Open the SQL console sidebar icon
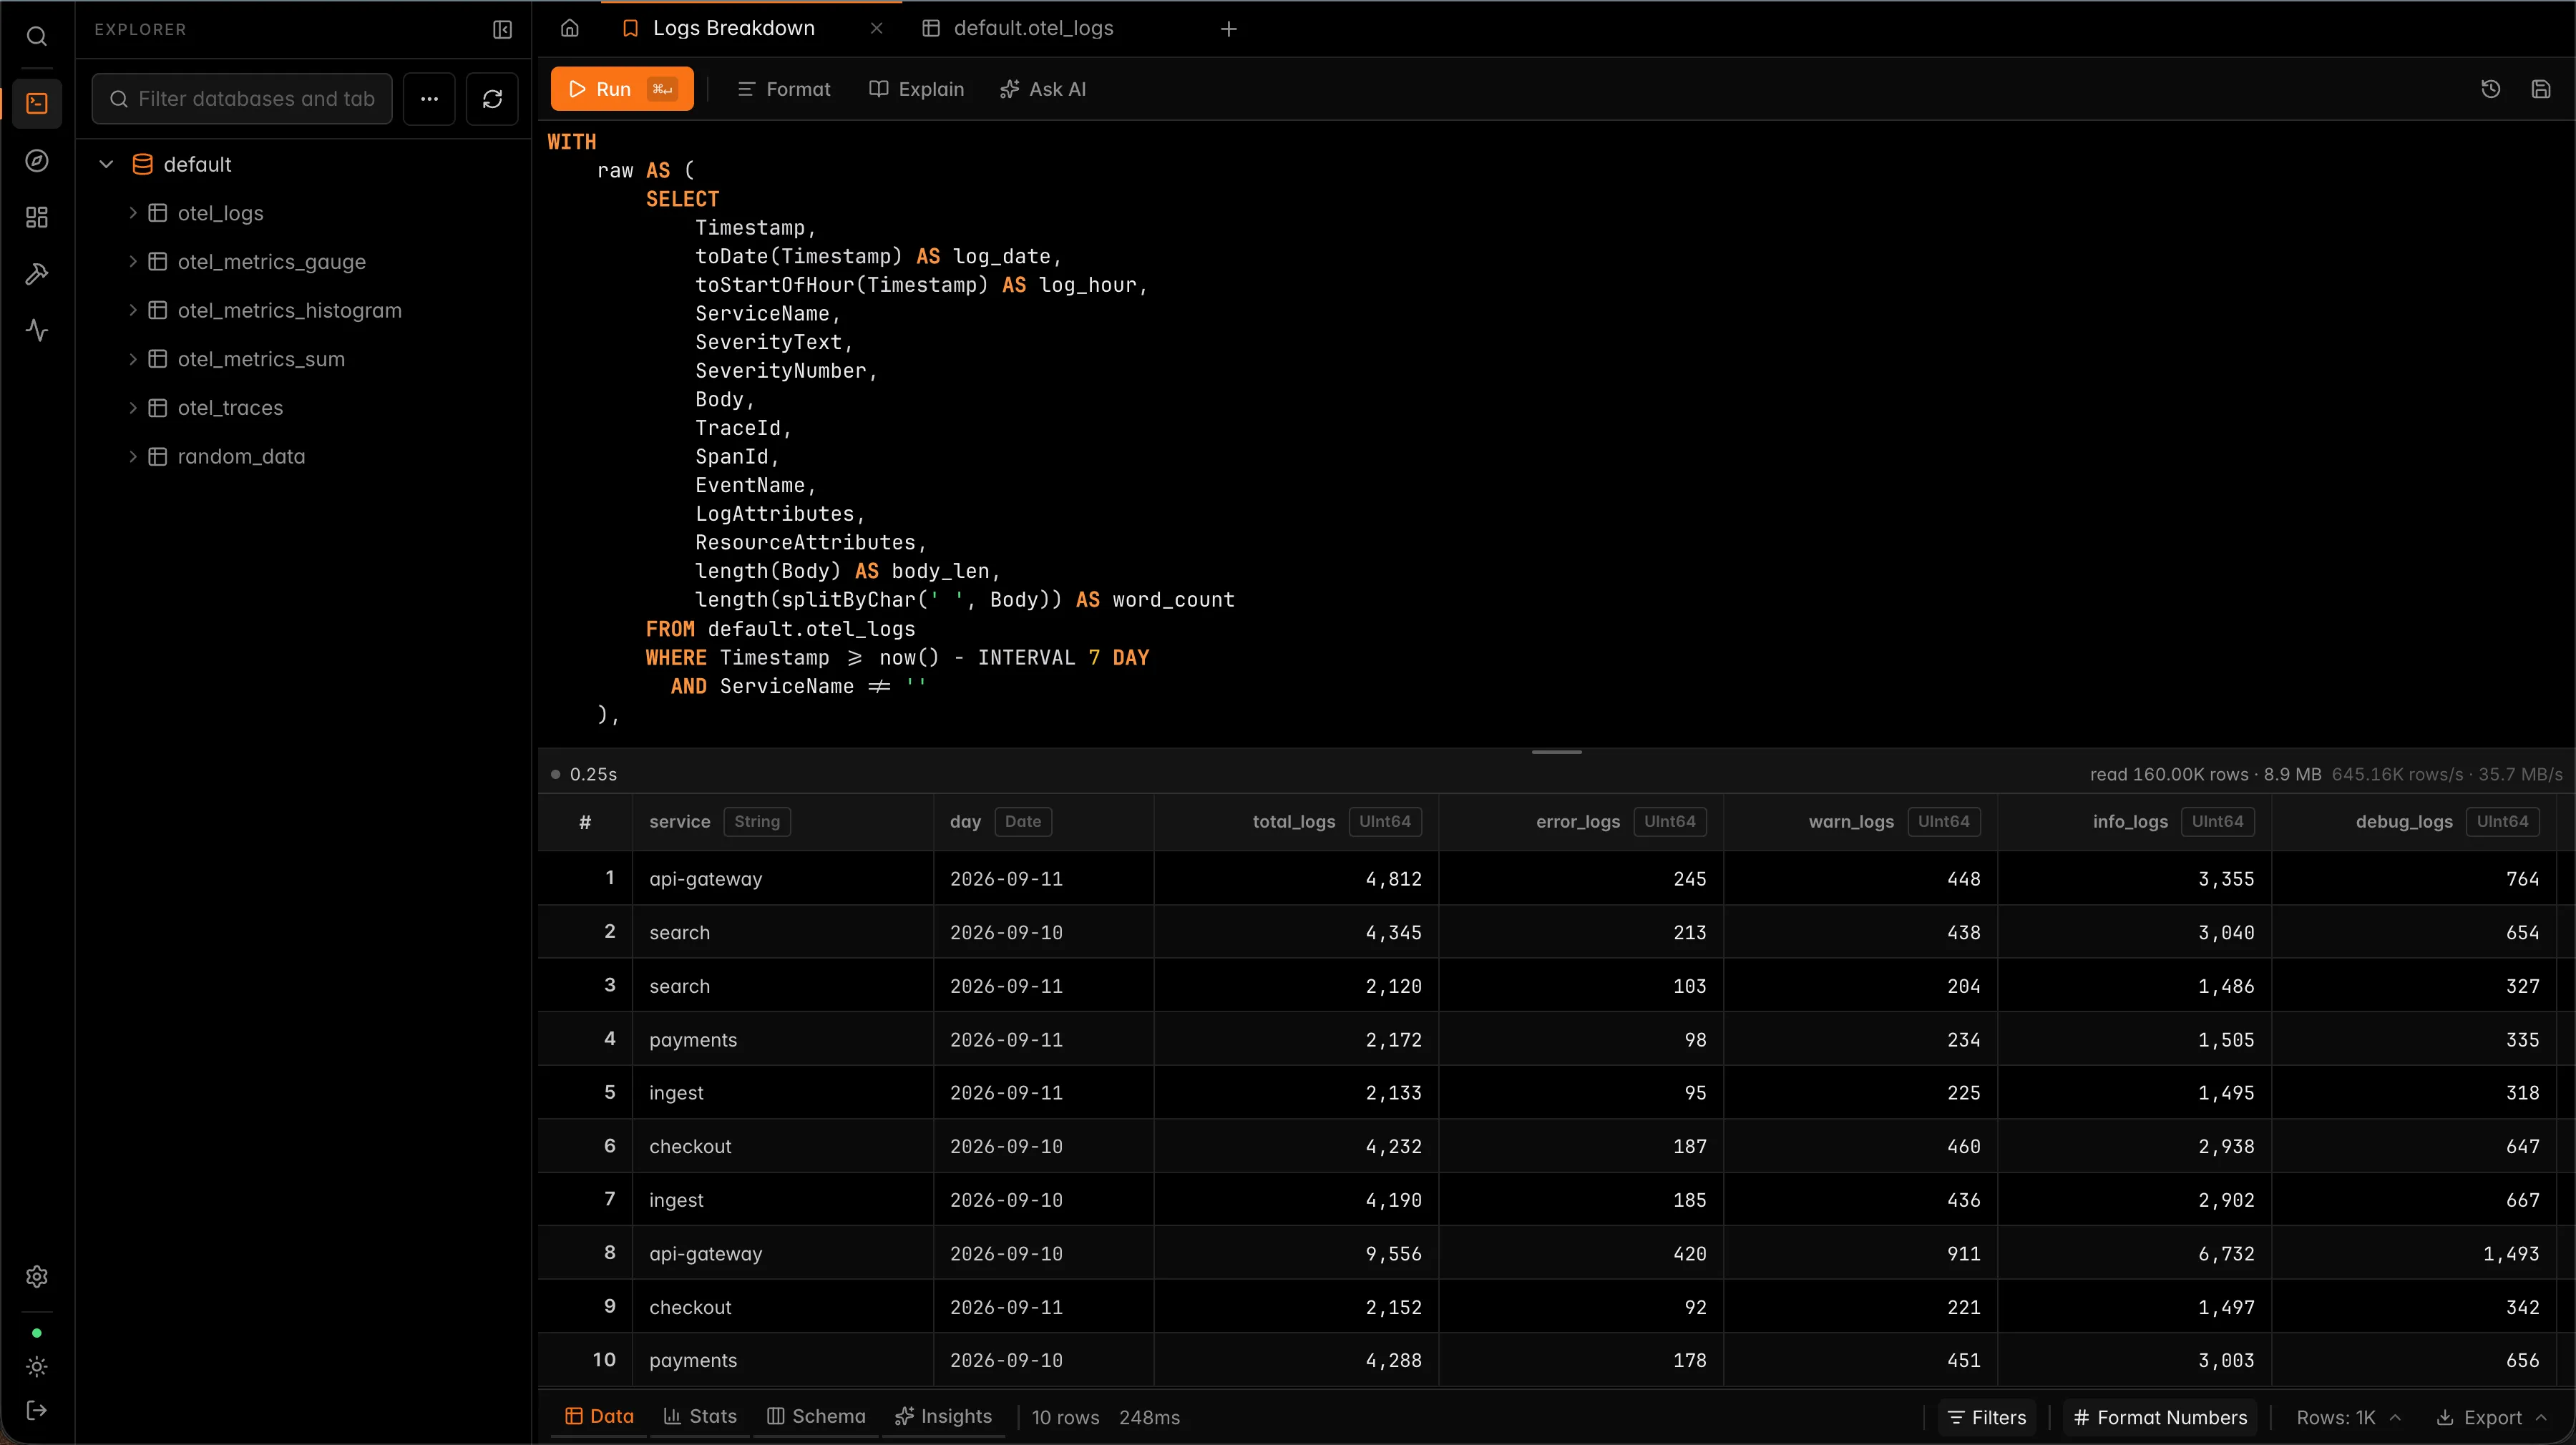Viewport: 2576px width, 1445px height. [x=37, y=103]
